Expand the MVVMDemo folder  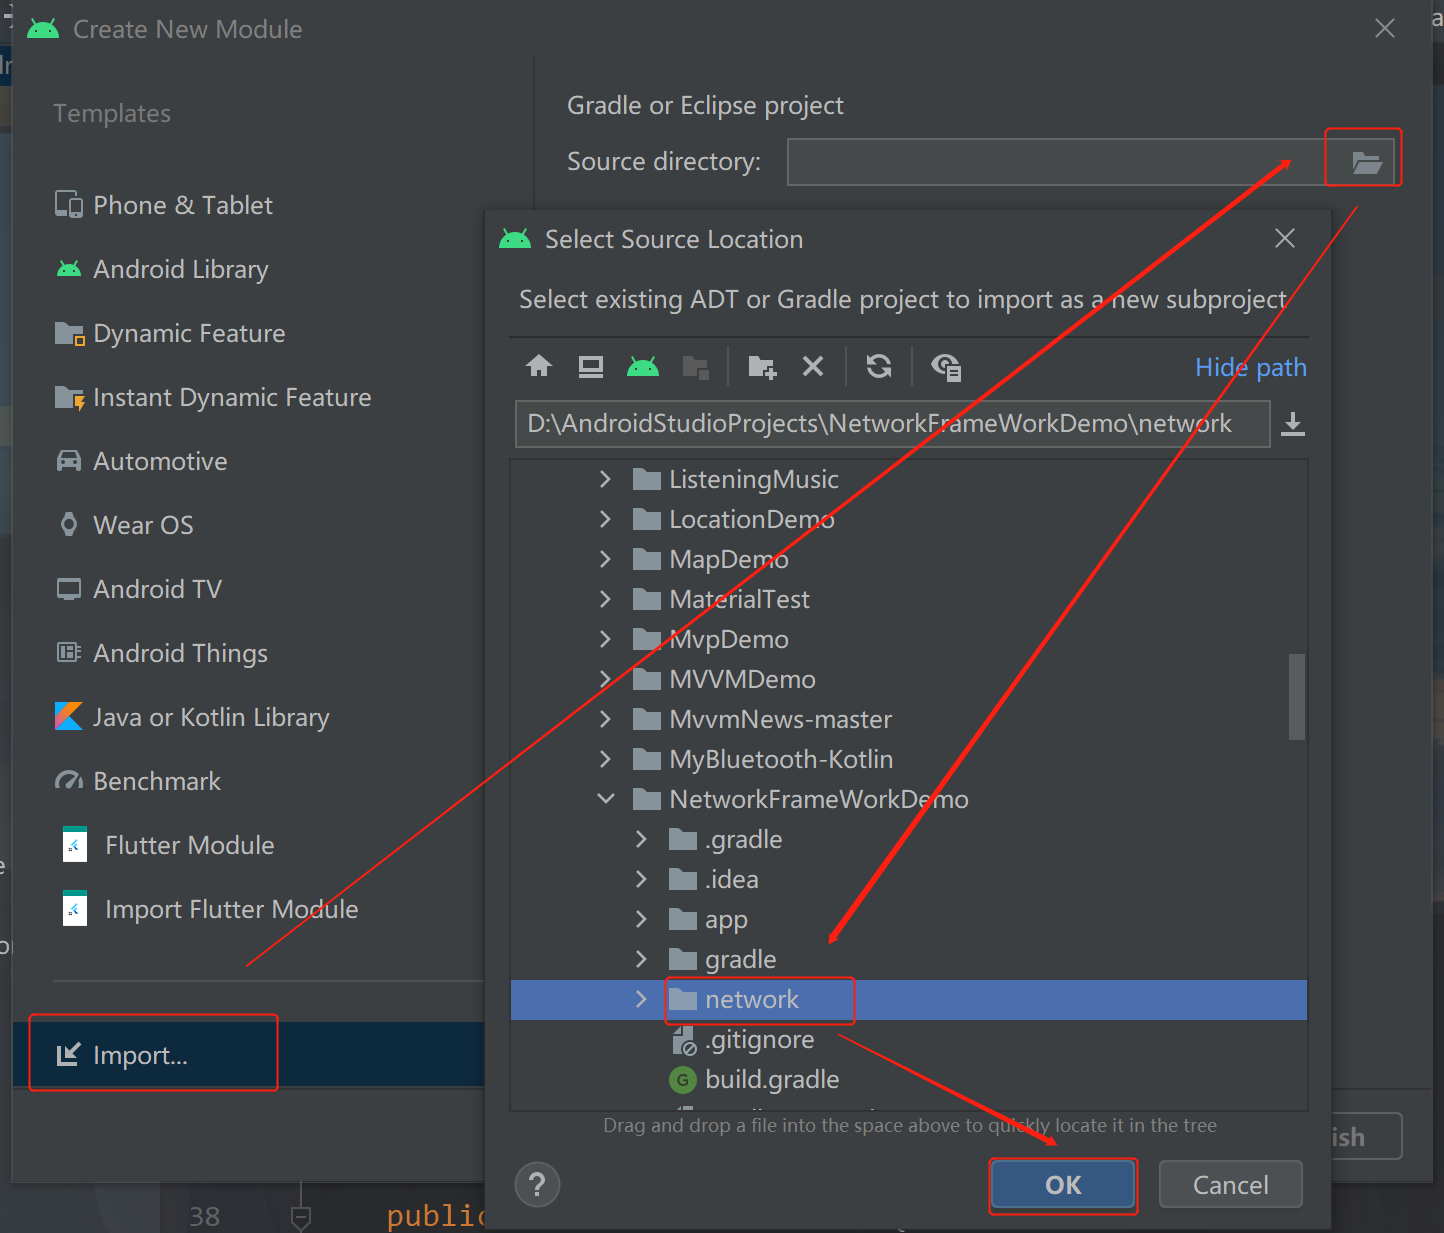605,679
